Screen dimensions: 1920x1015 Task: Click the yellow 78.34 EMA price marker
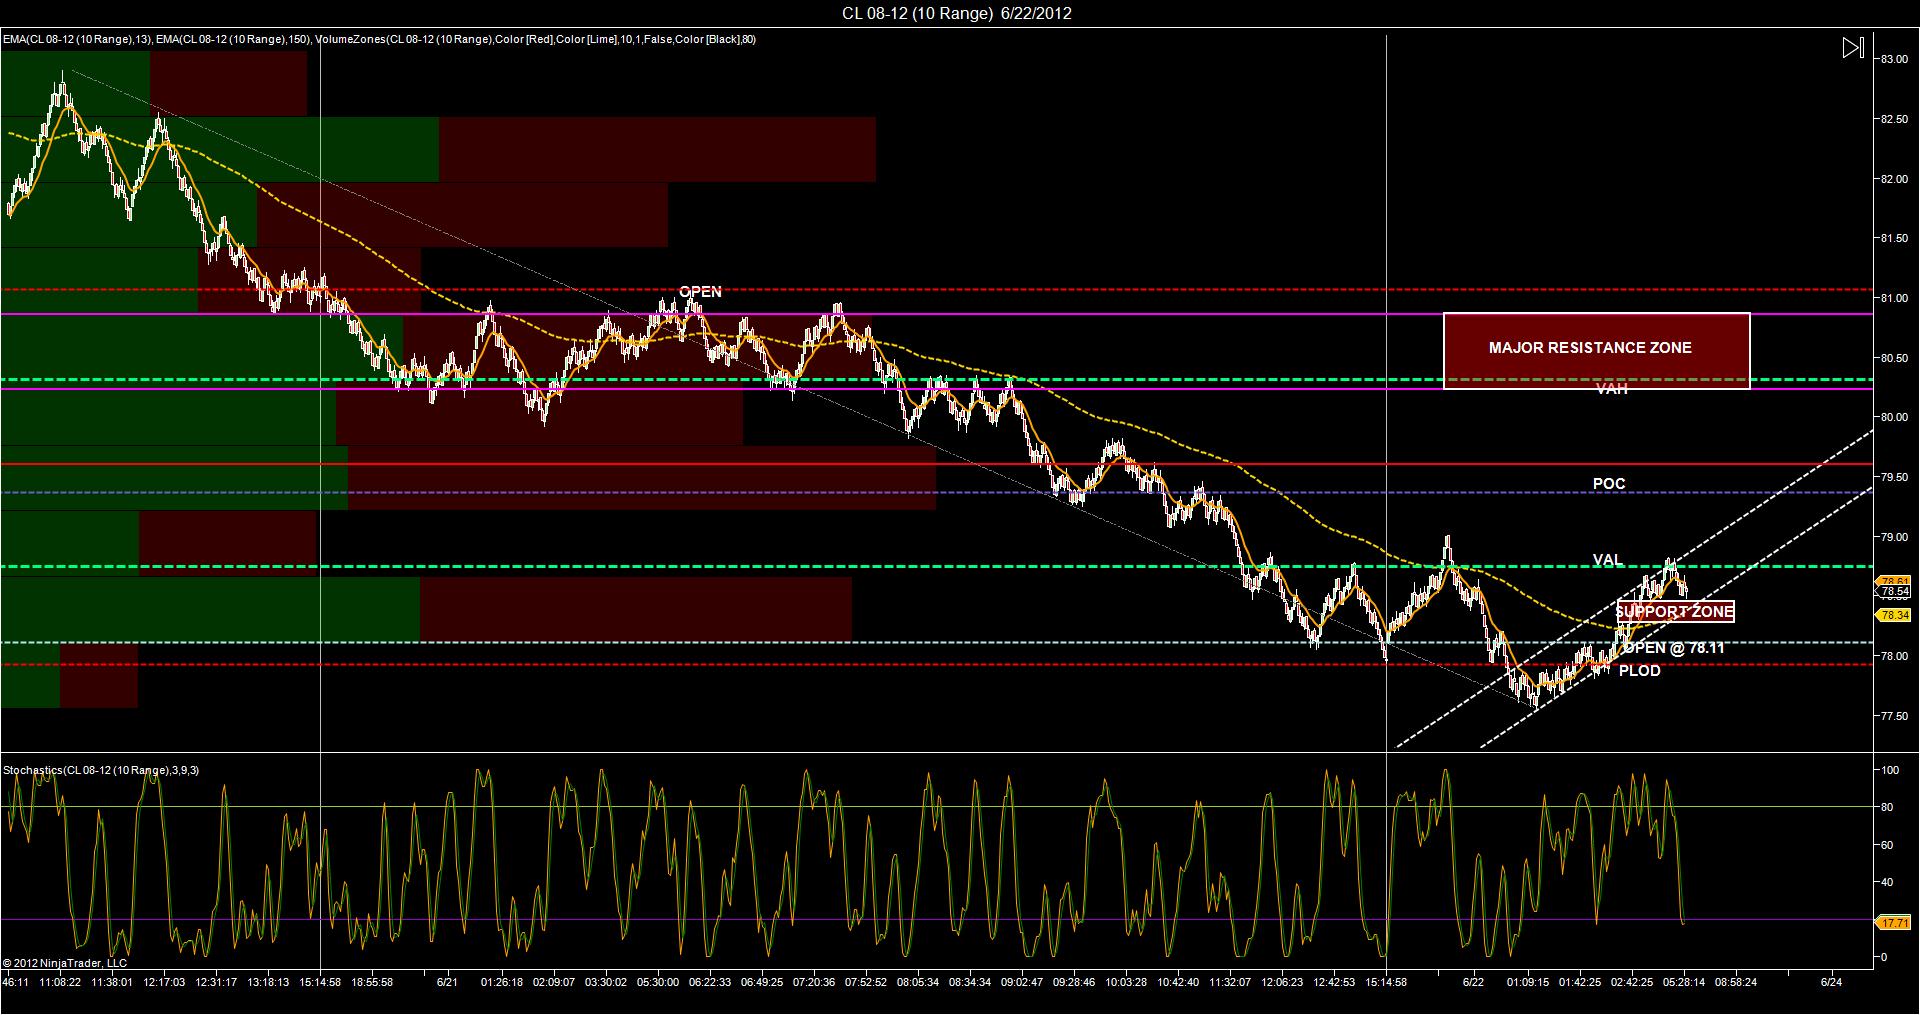1895,615
